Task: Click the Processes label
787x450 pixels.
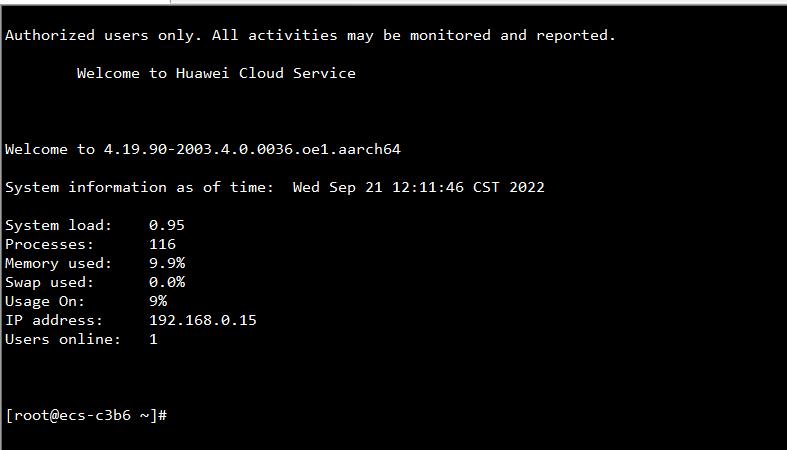Action: click(x=50, y=244)
